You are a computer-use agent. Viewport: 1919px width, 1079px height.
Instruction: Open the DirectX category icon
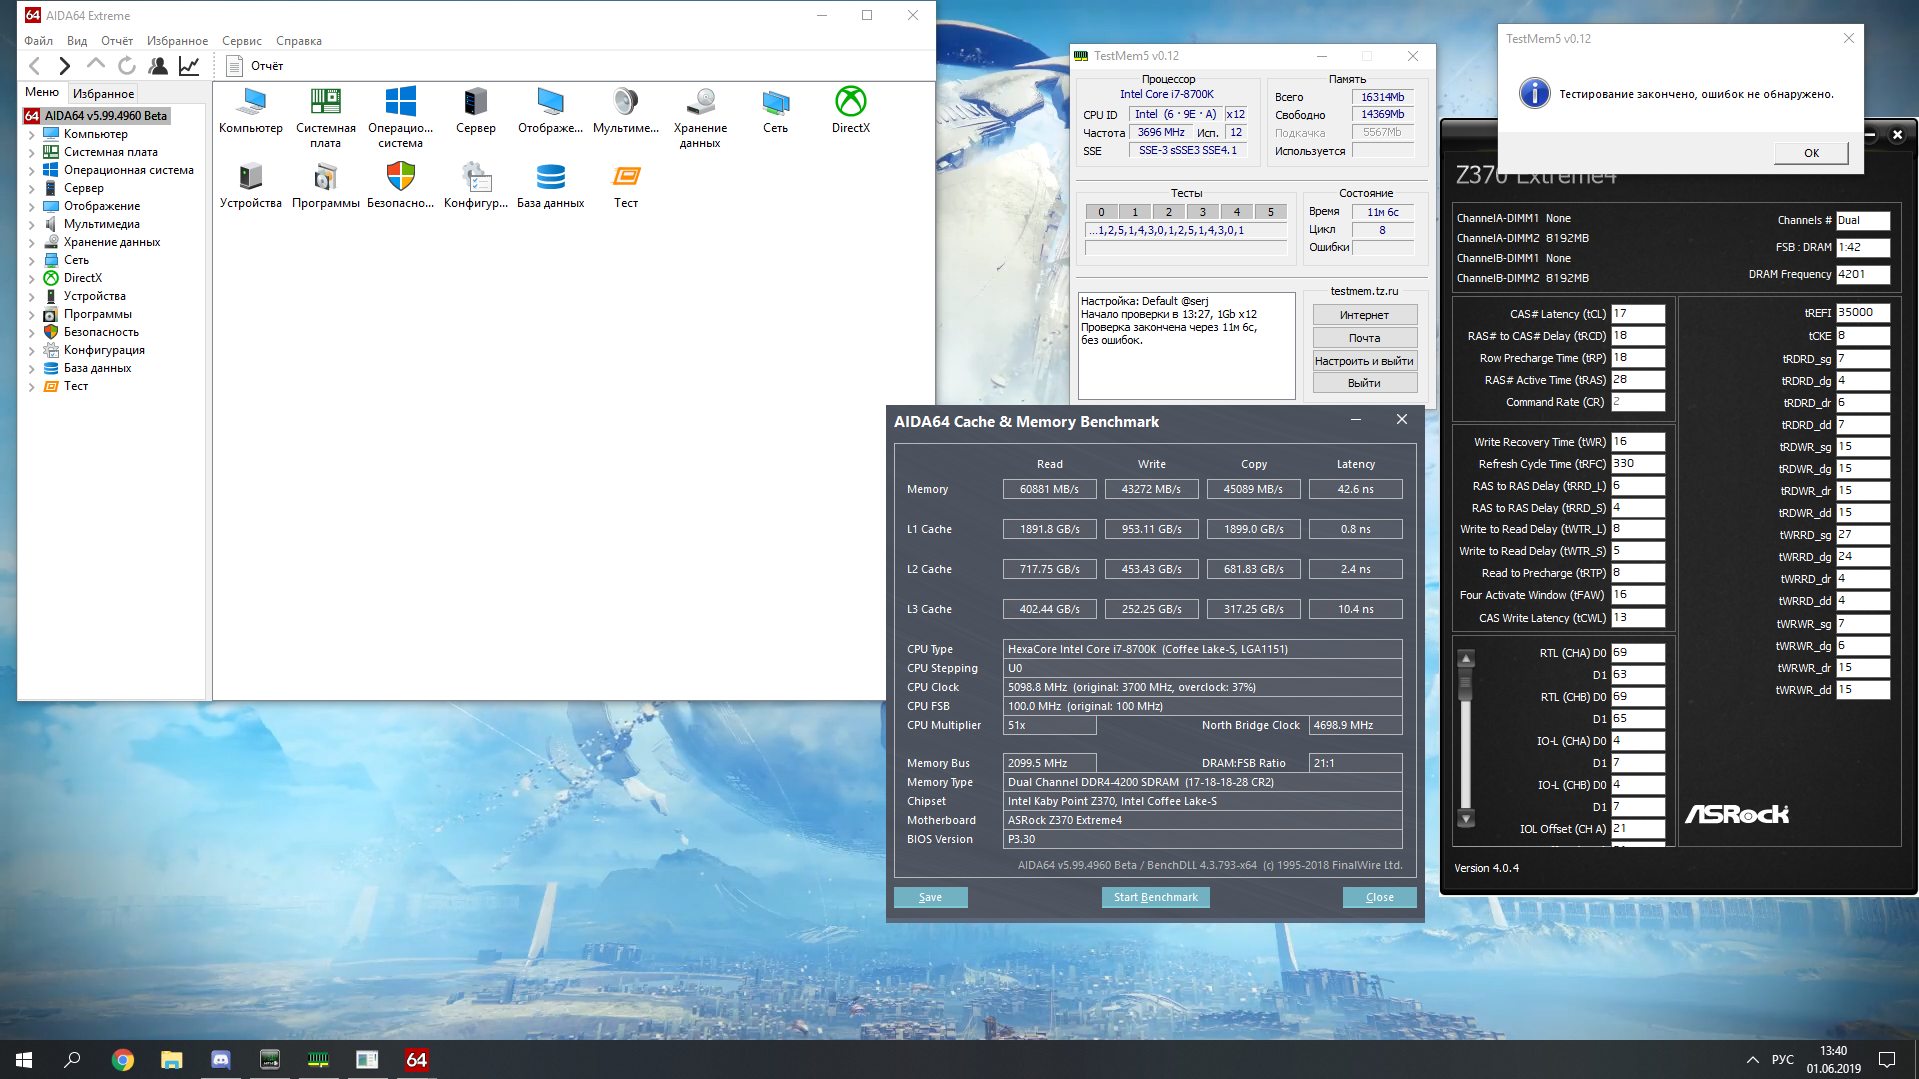850,102
